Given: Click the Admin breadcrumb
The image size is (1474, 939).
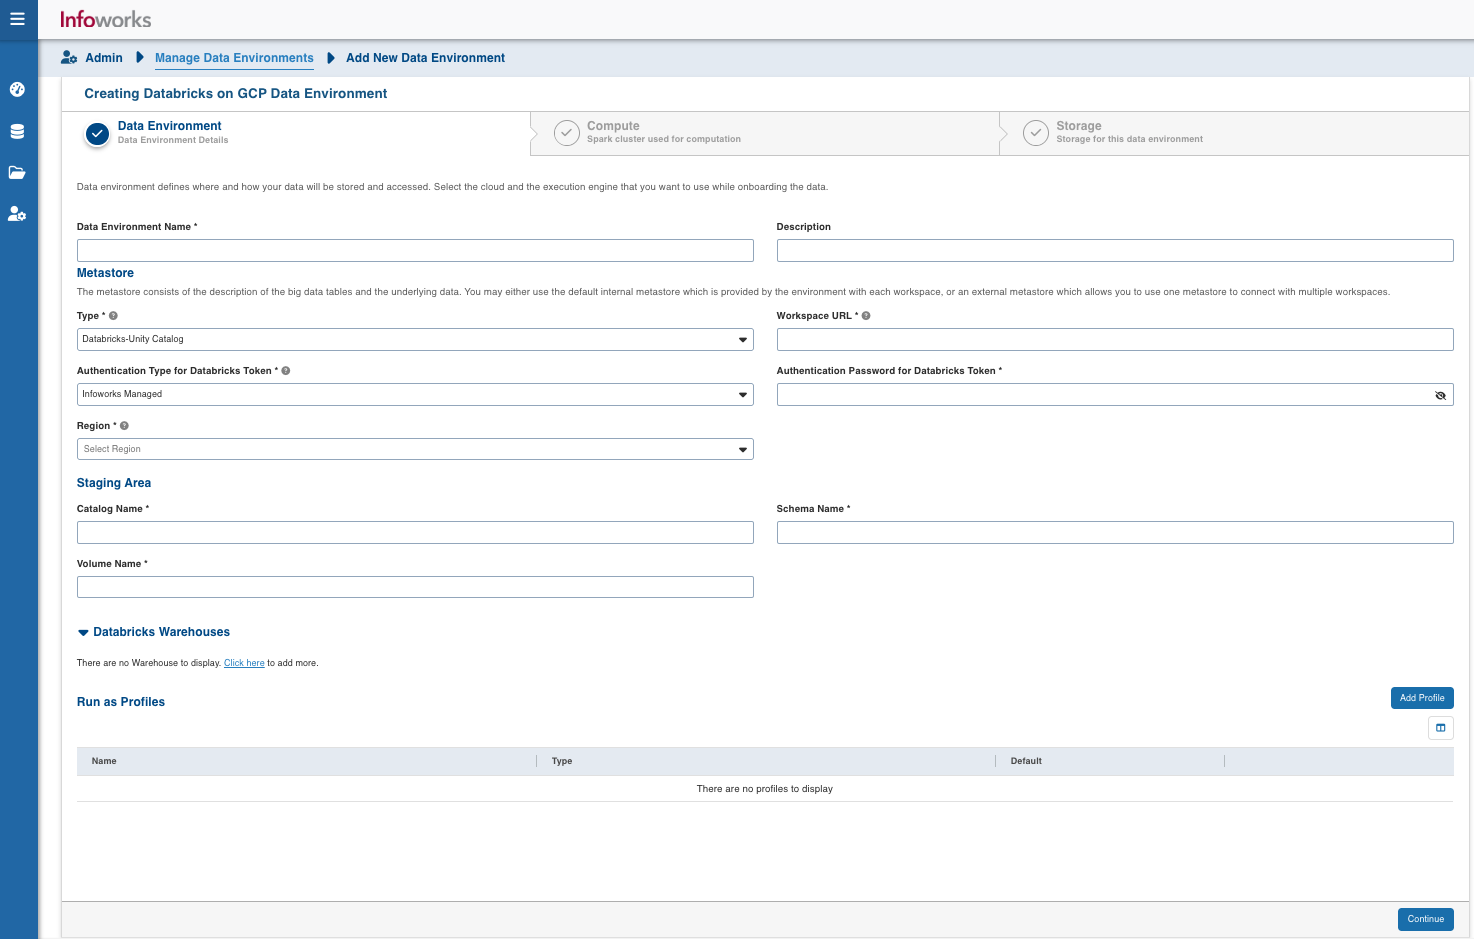Looking at the screenshot, I should (x=104, y=58).
